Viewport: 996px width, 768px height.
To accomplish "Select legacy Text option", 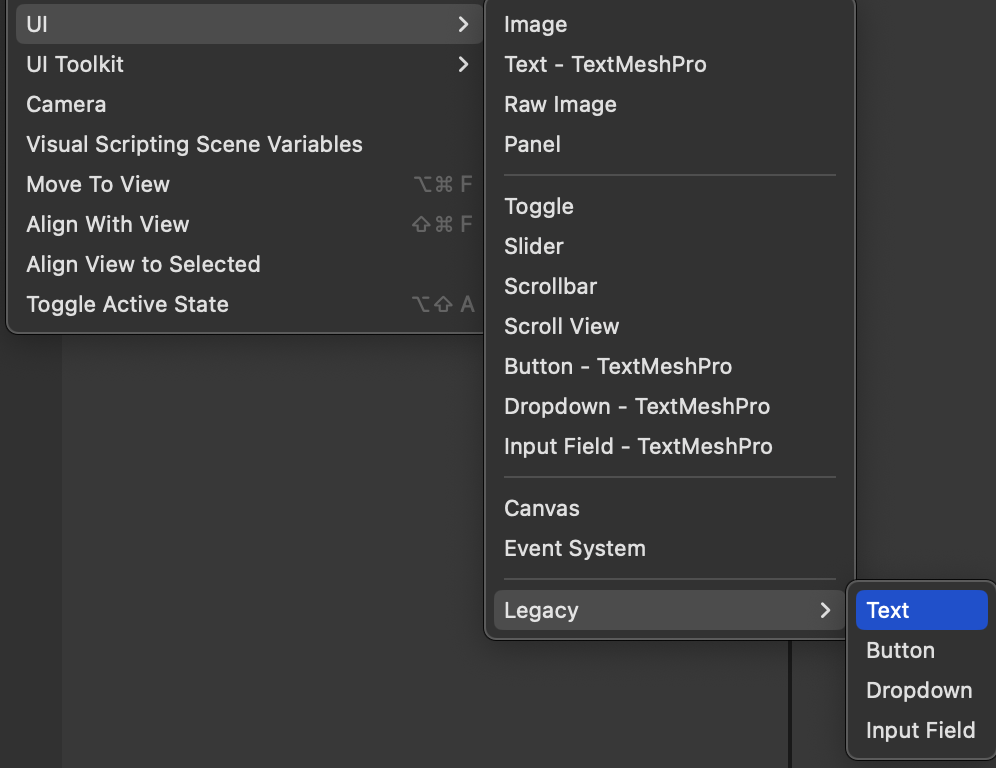I will [920, 610].
